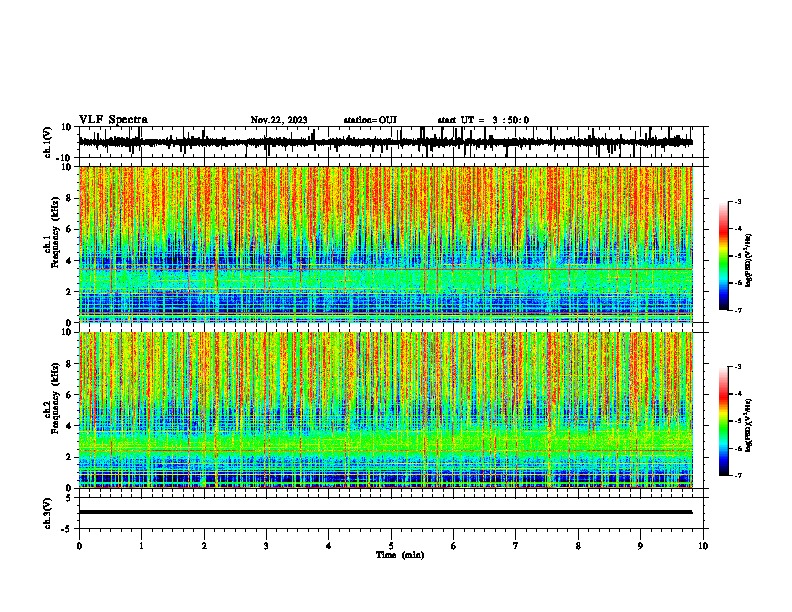
Task: Click the "-5" tick on ch.3(V) axis
Action: (68, 529)
